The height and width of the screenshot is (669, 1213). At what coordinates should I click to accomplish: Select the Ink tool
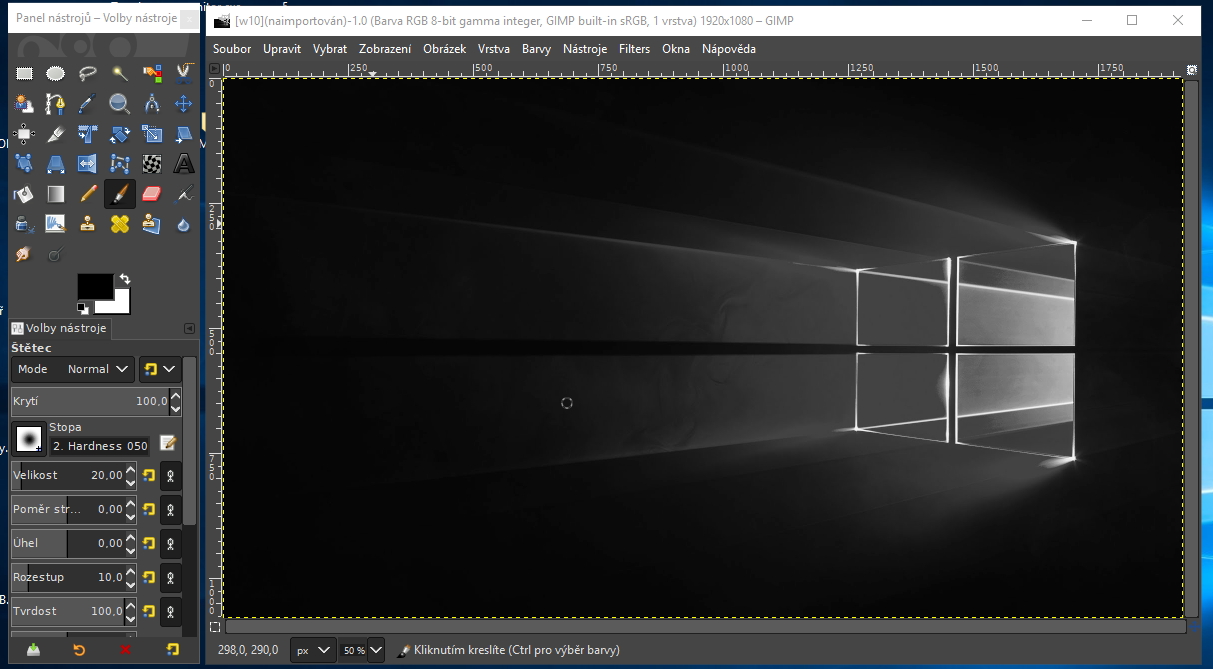[x=24, y=223]
